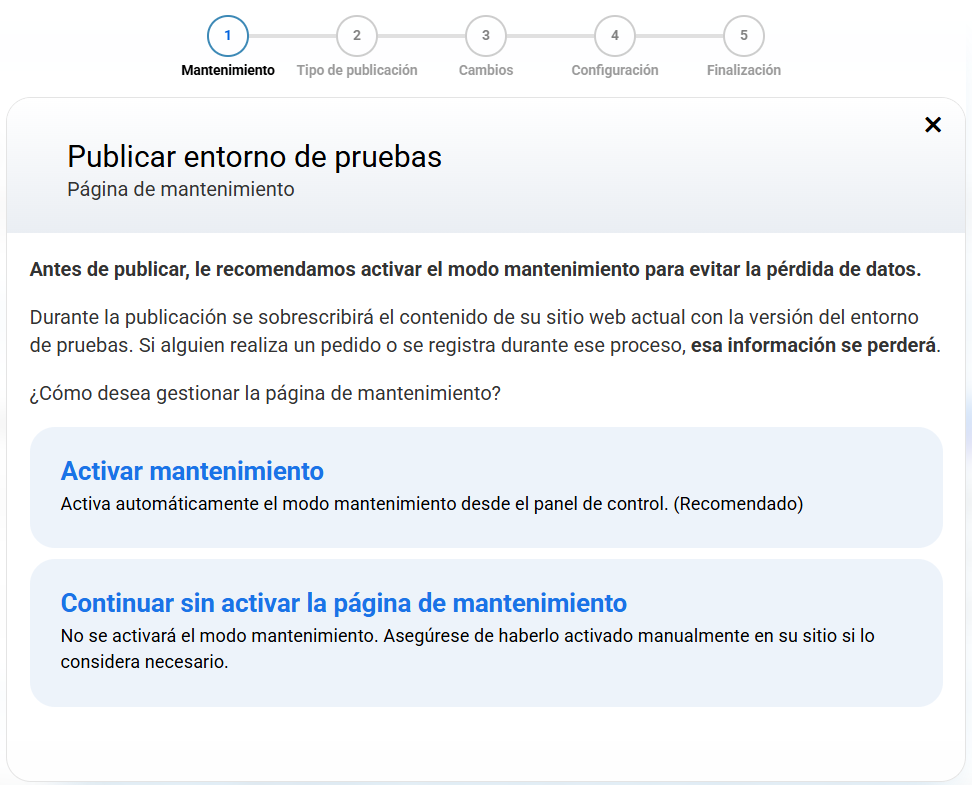
Task: Go to step 5 circle
Action: pyautogui.click(x=743, y=35)
